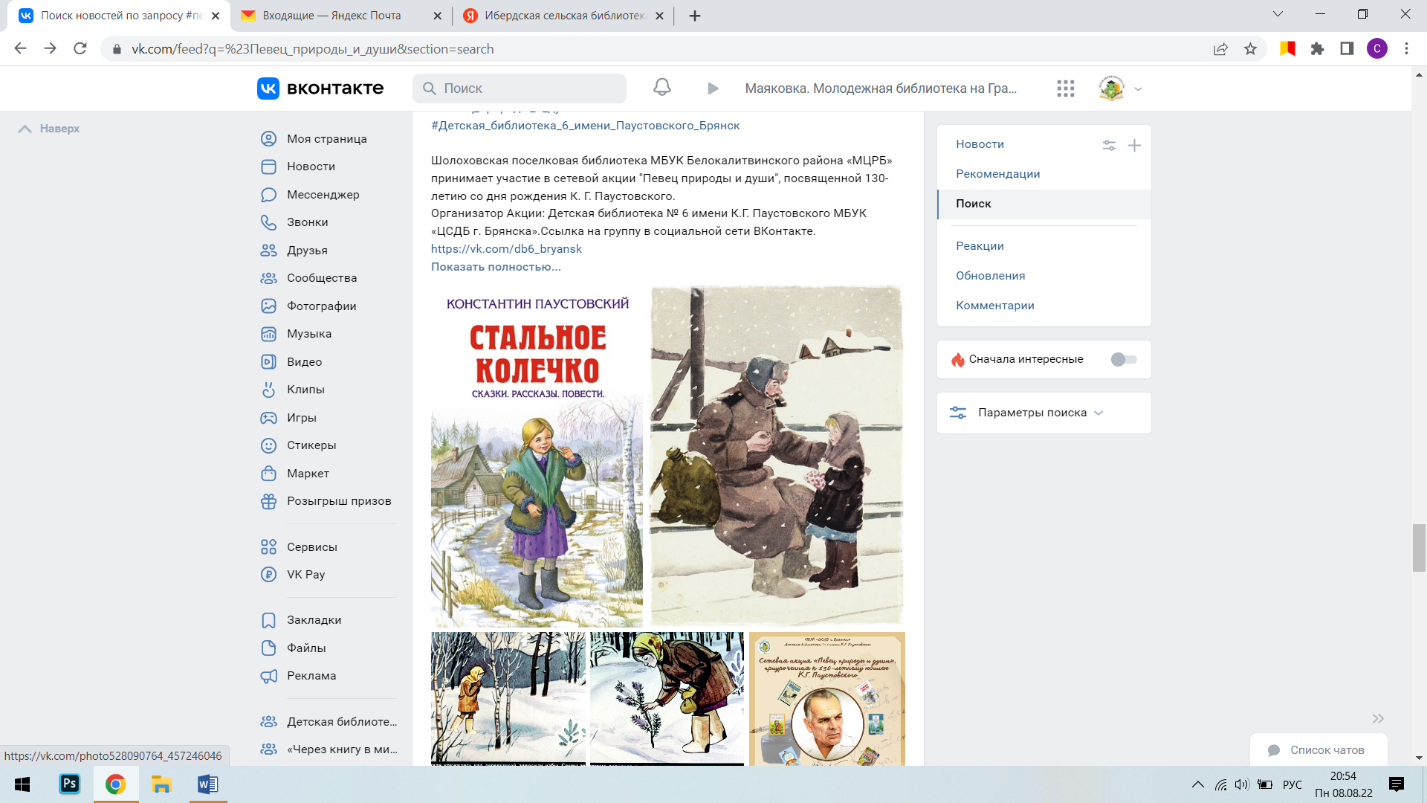Open the Paustovsky portrait poster thumbnail

(x=827, y=698)
